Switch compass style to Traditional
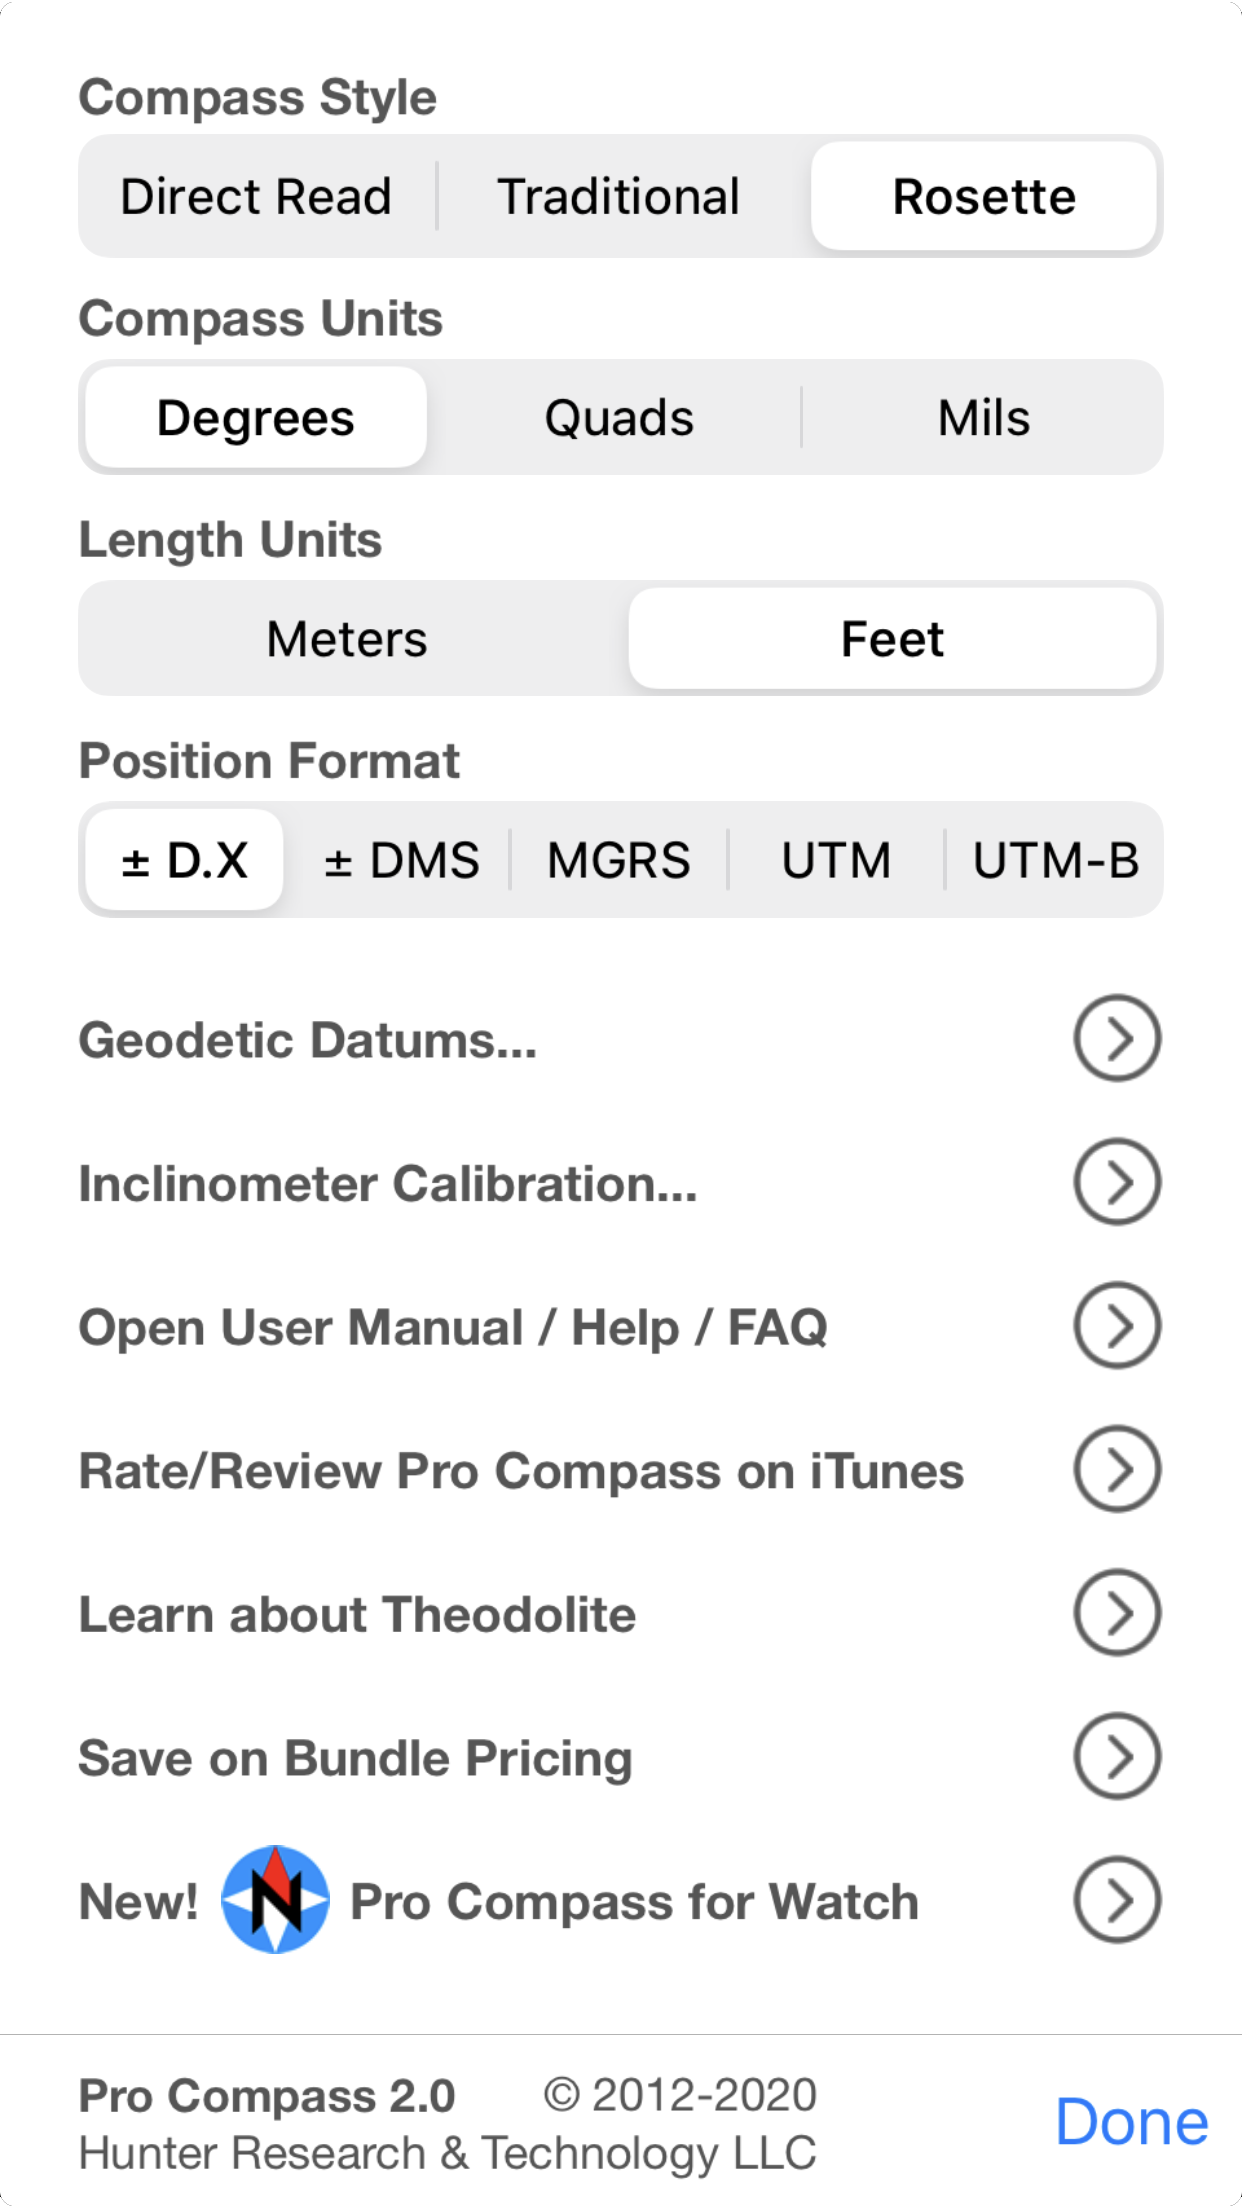1242x2208 pixels. click(619, 196)
